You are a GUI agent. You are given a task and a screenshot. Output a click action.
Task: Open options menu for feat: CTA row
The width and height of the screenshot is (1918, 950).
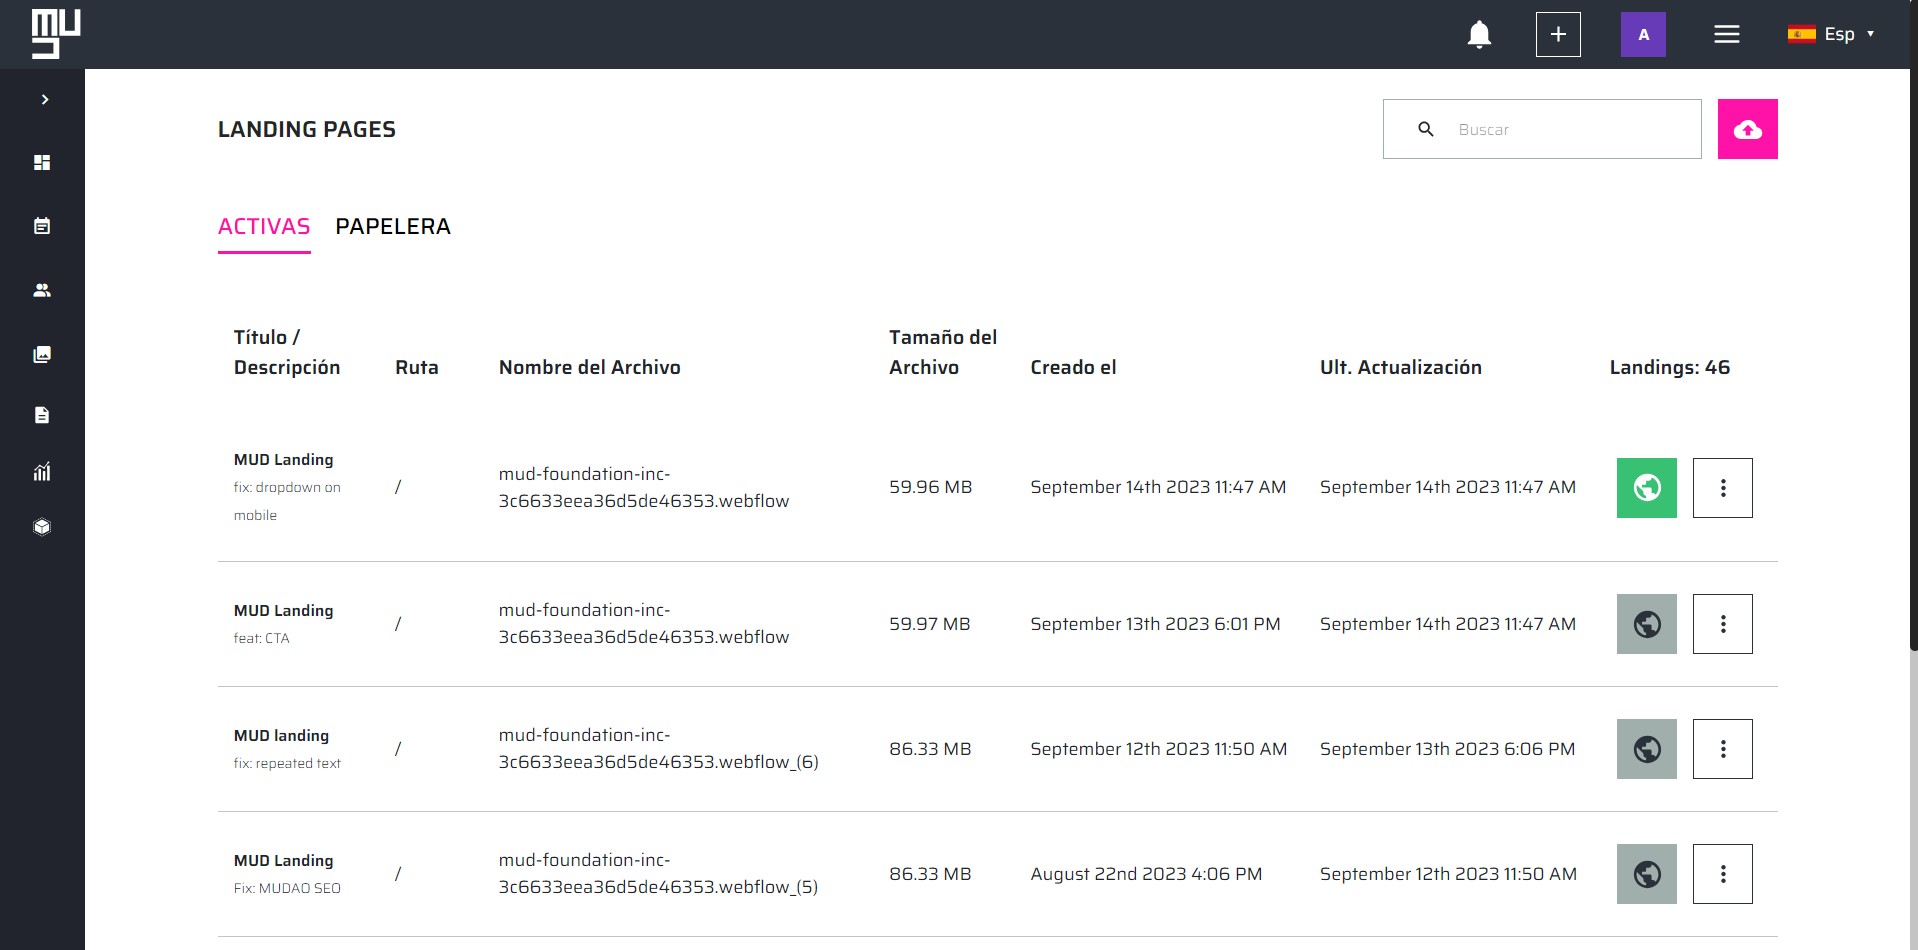click(x=1723, y=624)
